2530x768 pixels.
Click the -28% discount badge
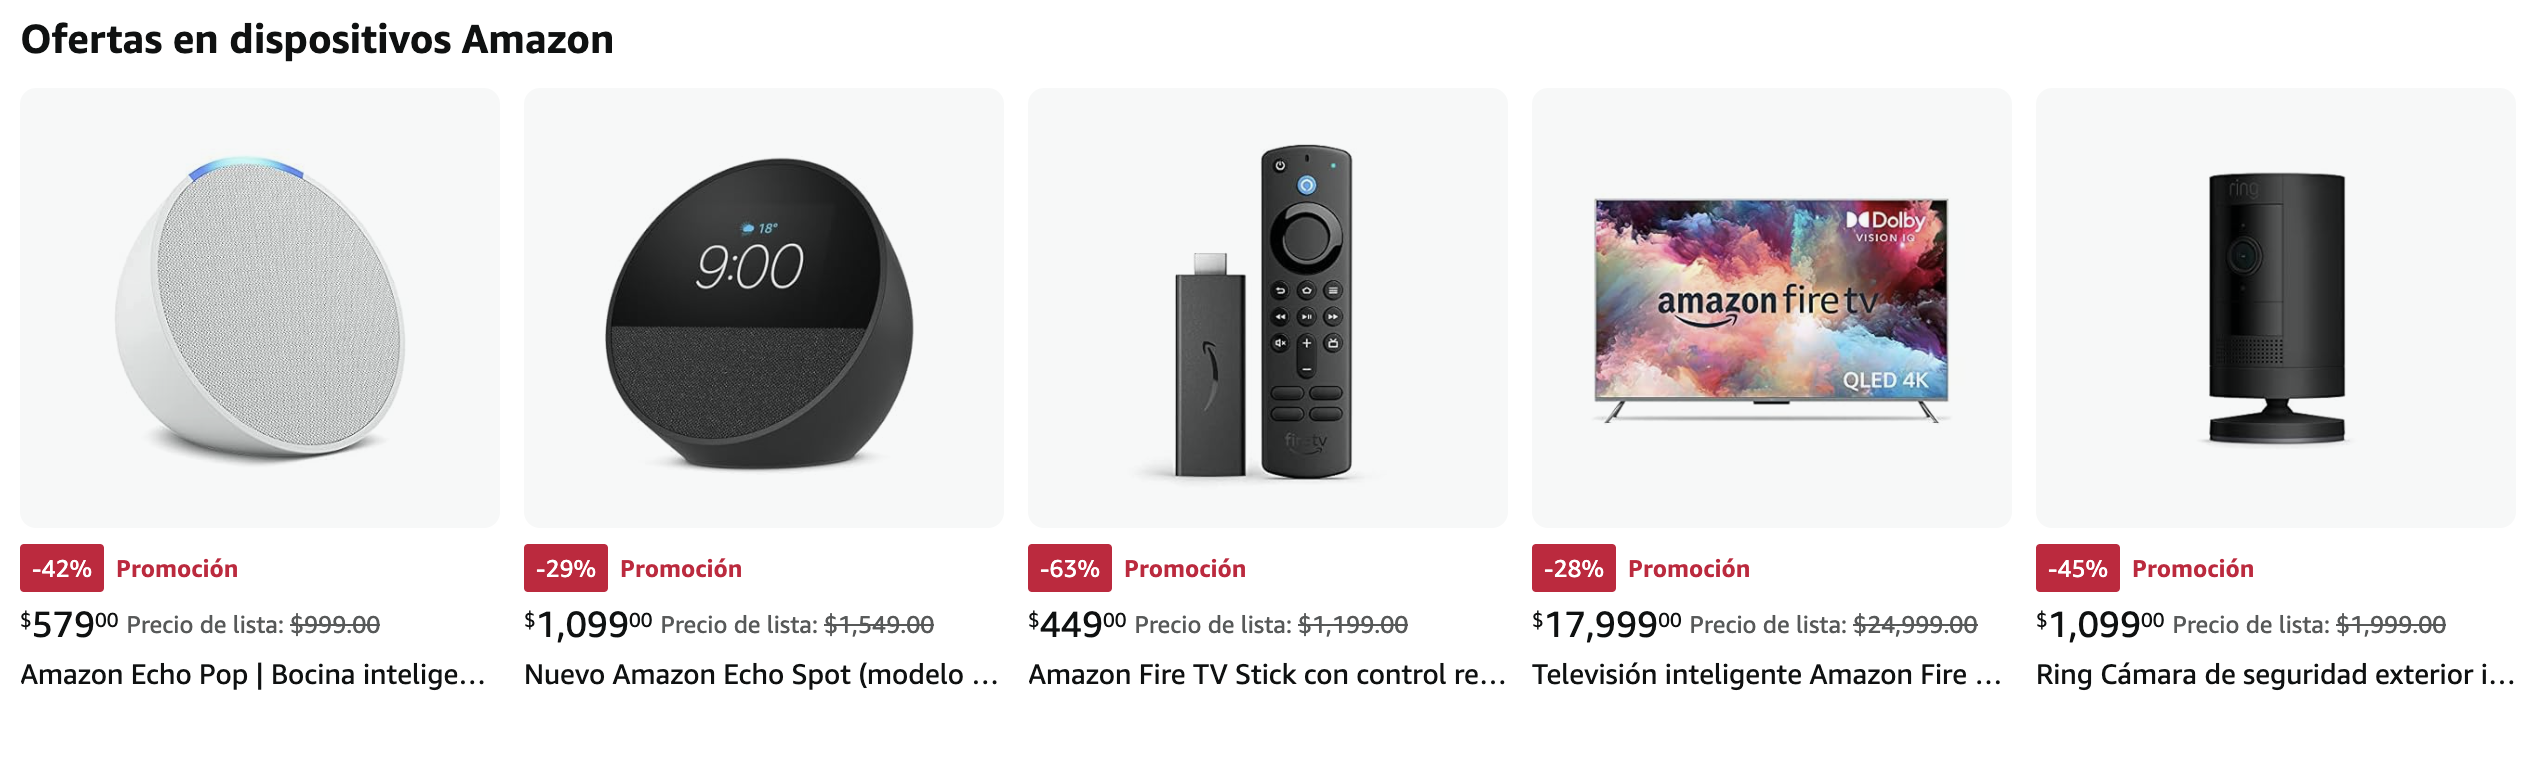tap(1574, 568)
